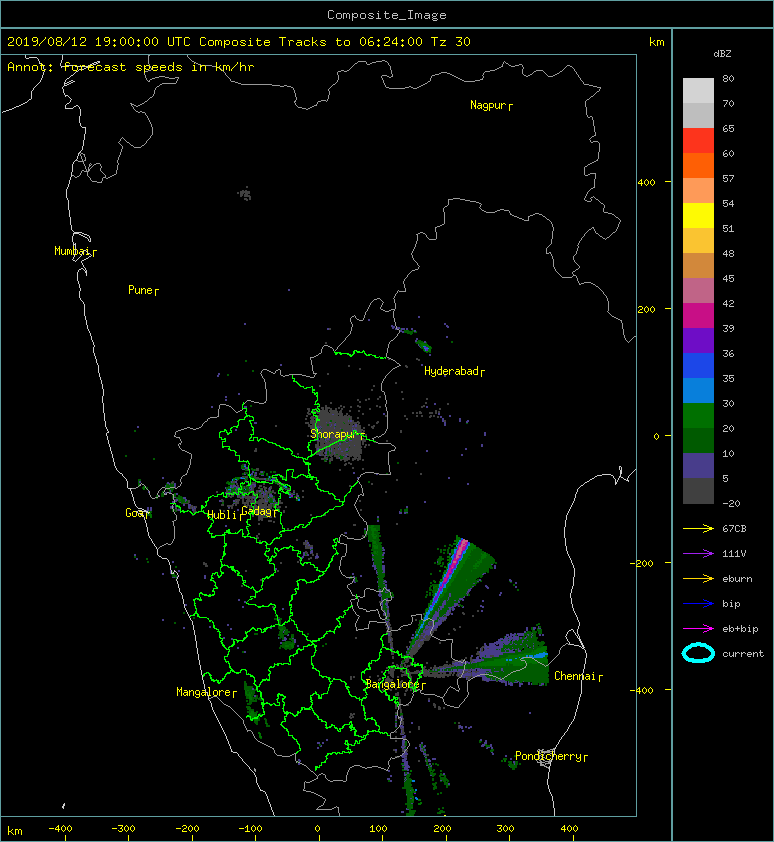Click the 'eburn' legend label
The height and width of the screenshot is (842, 774).
[737, 578]
